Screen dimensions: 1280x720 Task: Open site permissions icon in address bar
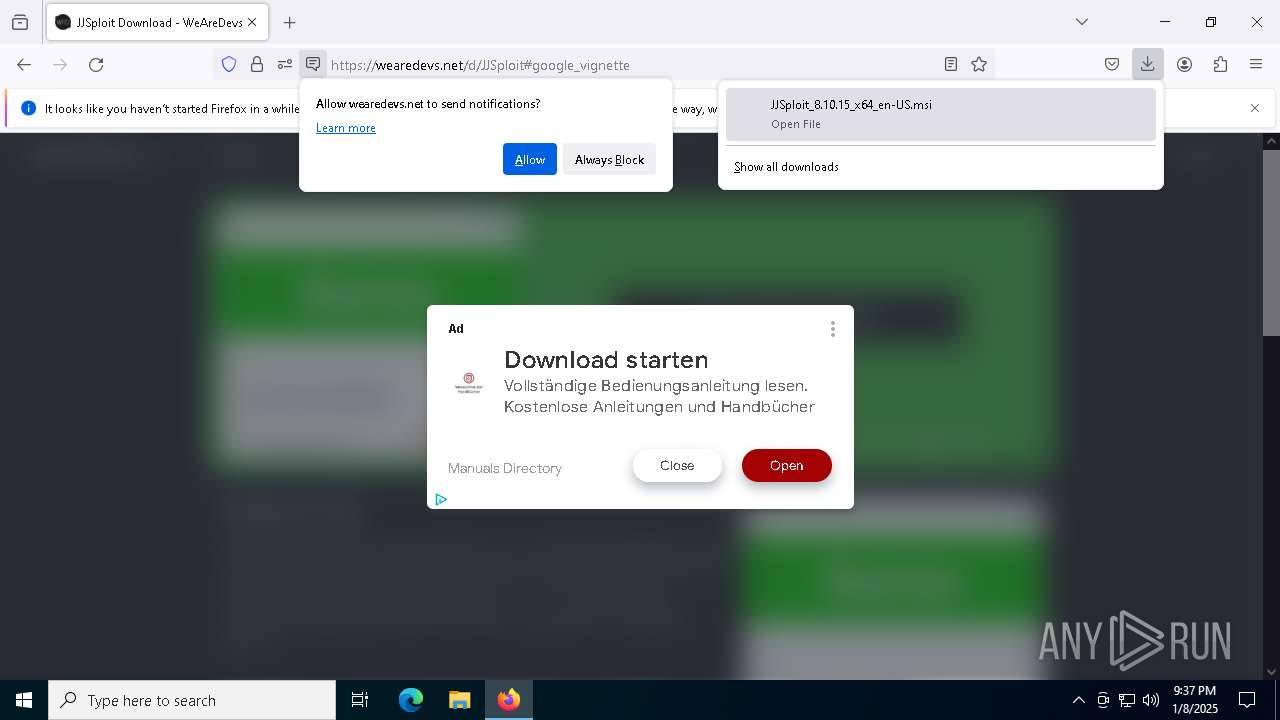pyautogui.click(x=285, y=64)
